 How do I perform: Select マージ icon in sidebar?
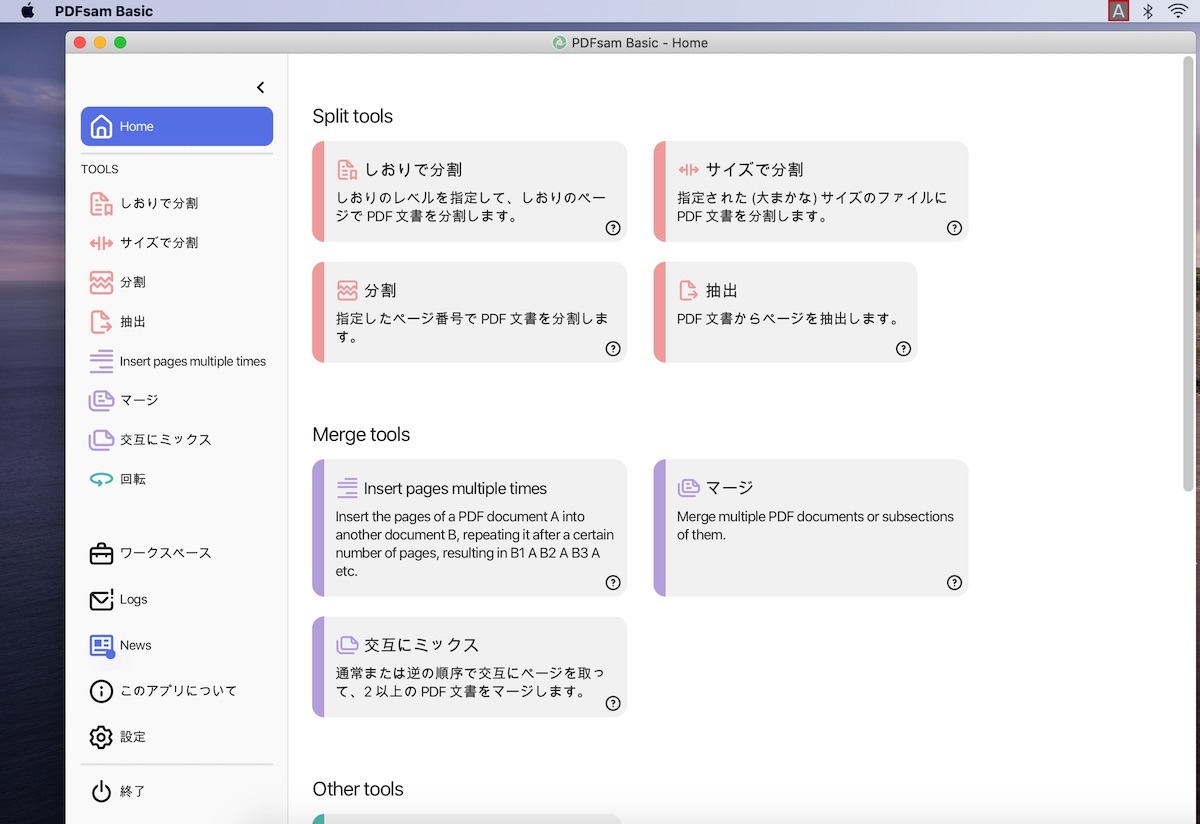pos(101,400)
